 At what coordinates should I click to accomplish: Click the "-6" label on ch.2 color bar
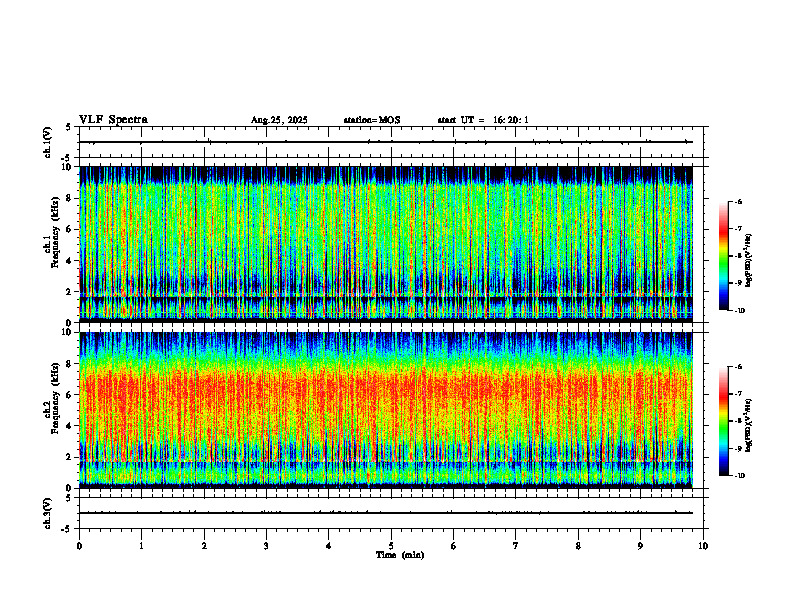[x=738, y=367]
